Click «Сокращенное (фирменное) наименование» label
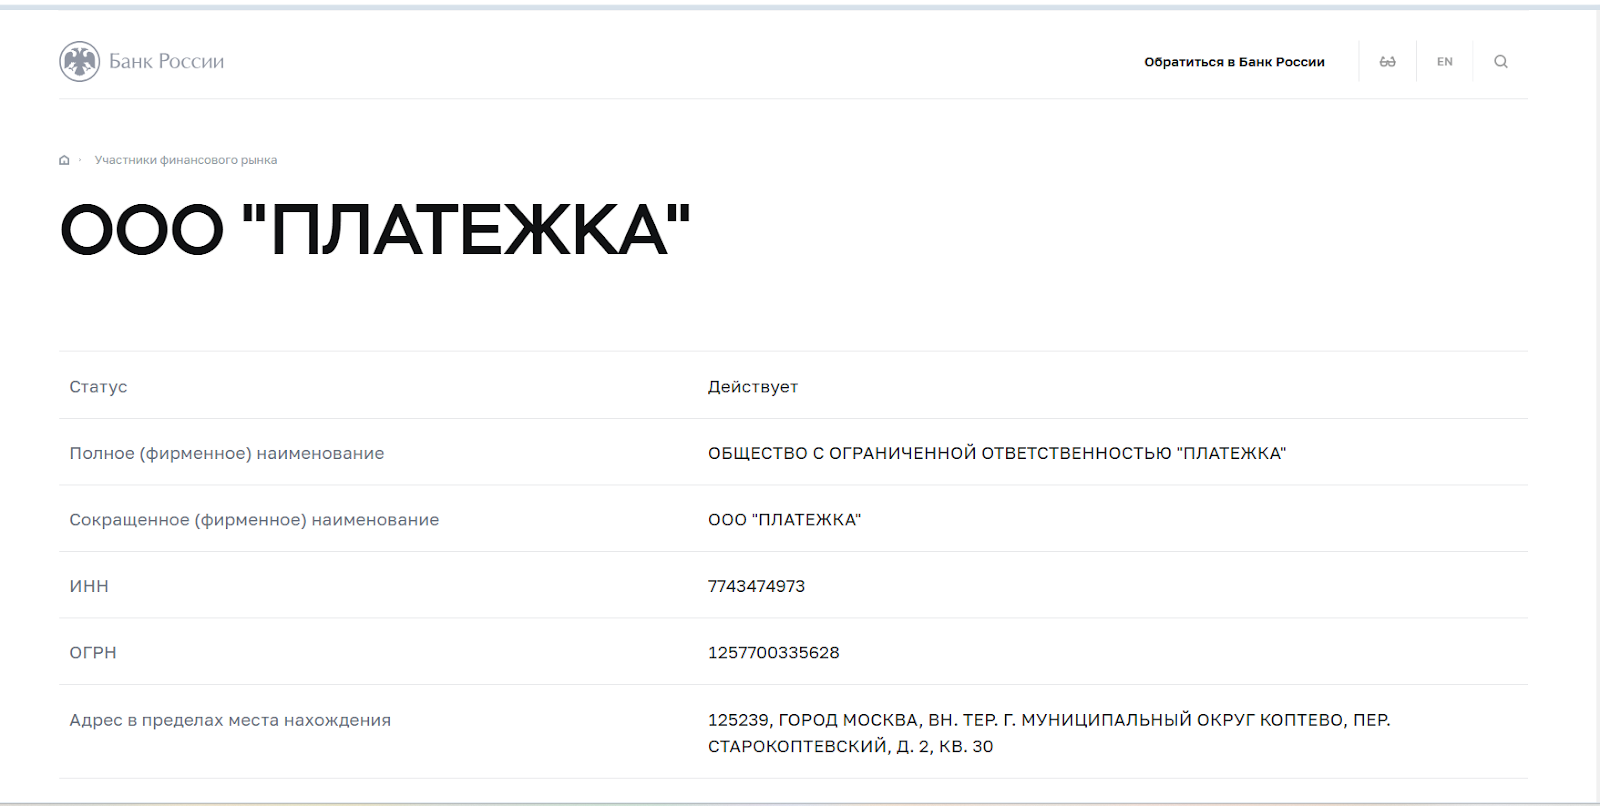The width and height of the screenshot is (1600, 806). point(254,520)
